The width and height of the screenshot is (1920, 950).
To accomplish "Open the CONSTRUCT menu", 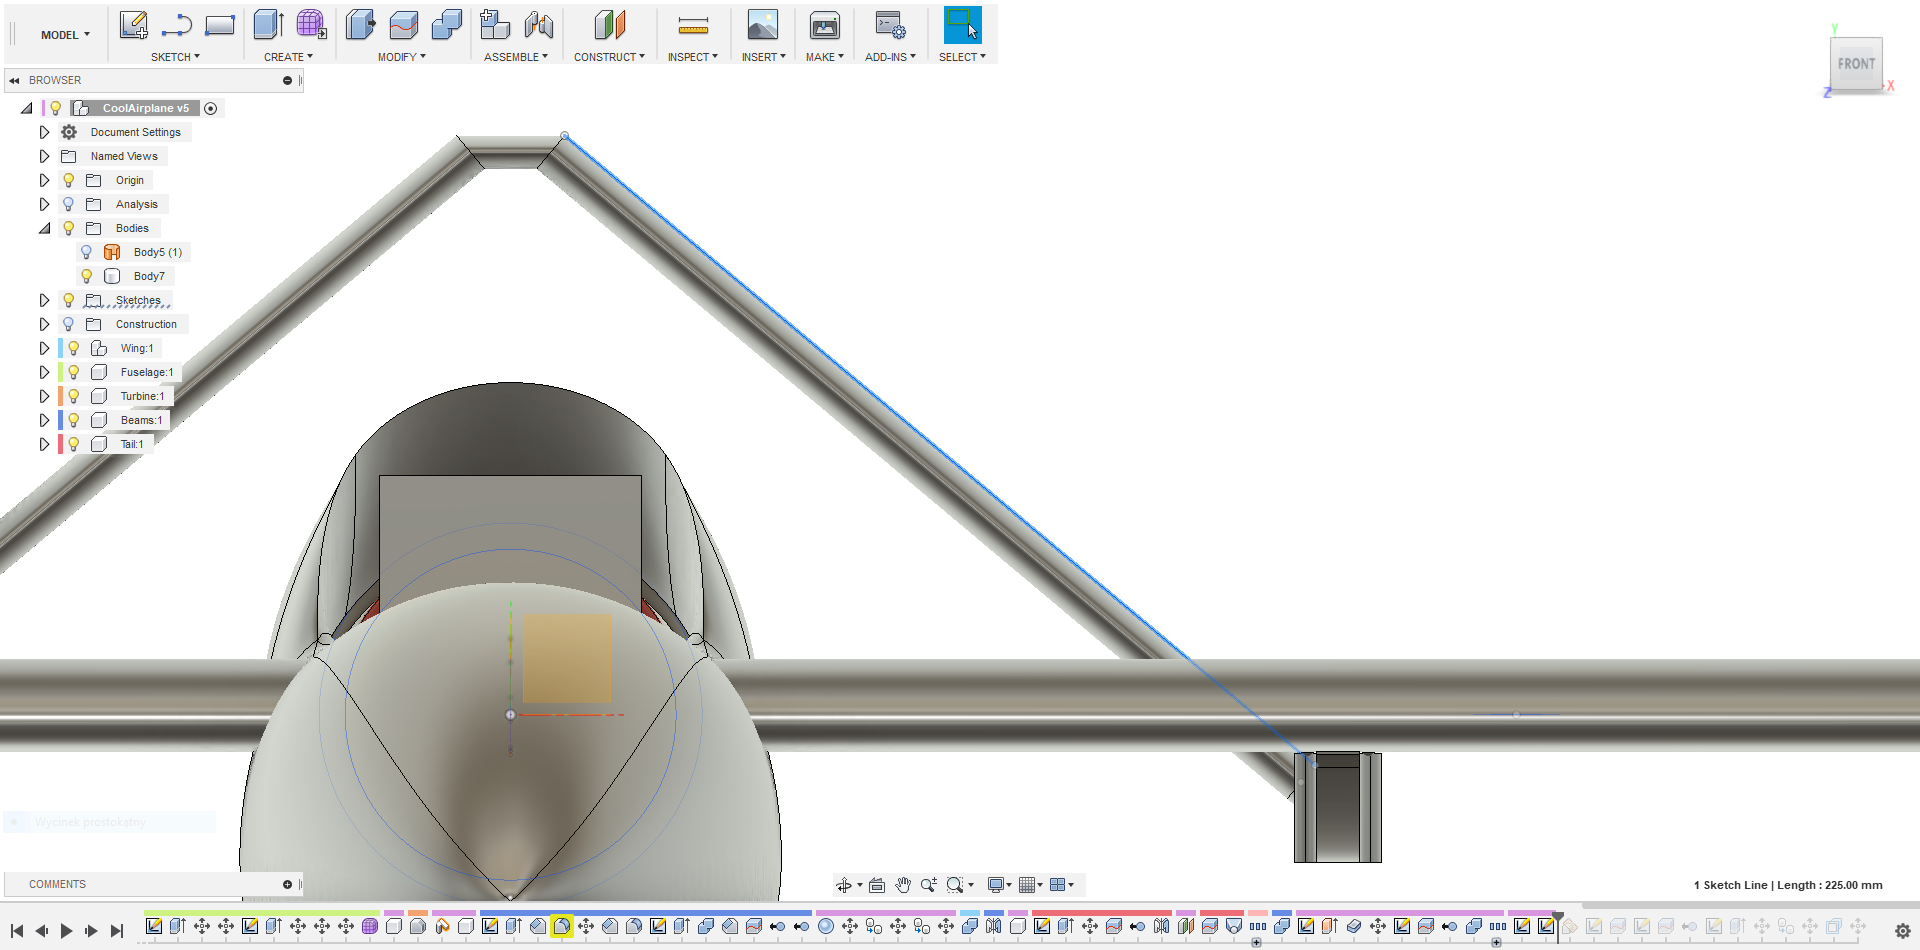I will (x=609, y=57).
